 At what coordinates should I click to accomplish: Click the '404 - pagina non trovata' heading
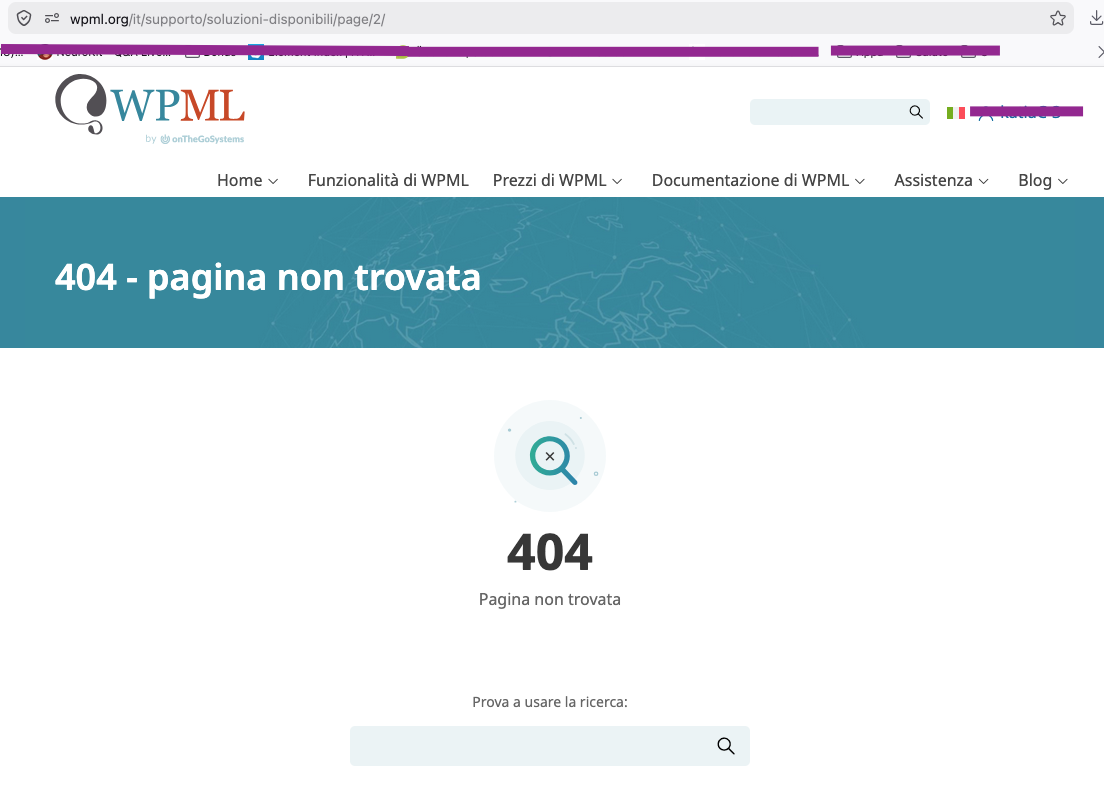pyautogui.click(x=268, y=277)
